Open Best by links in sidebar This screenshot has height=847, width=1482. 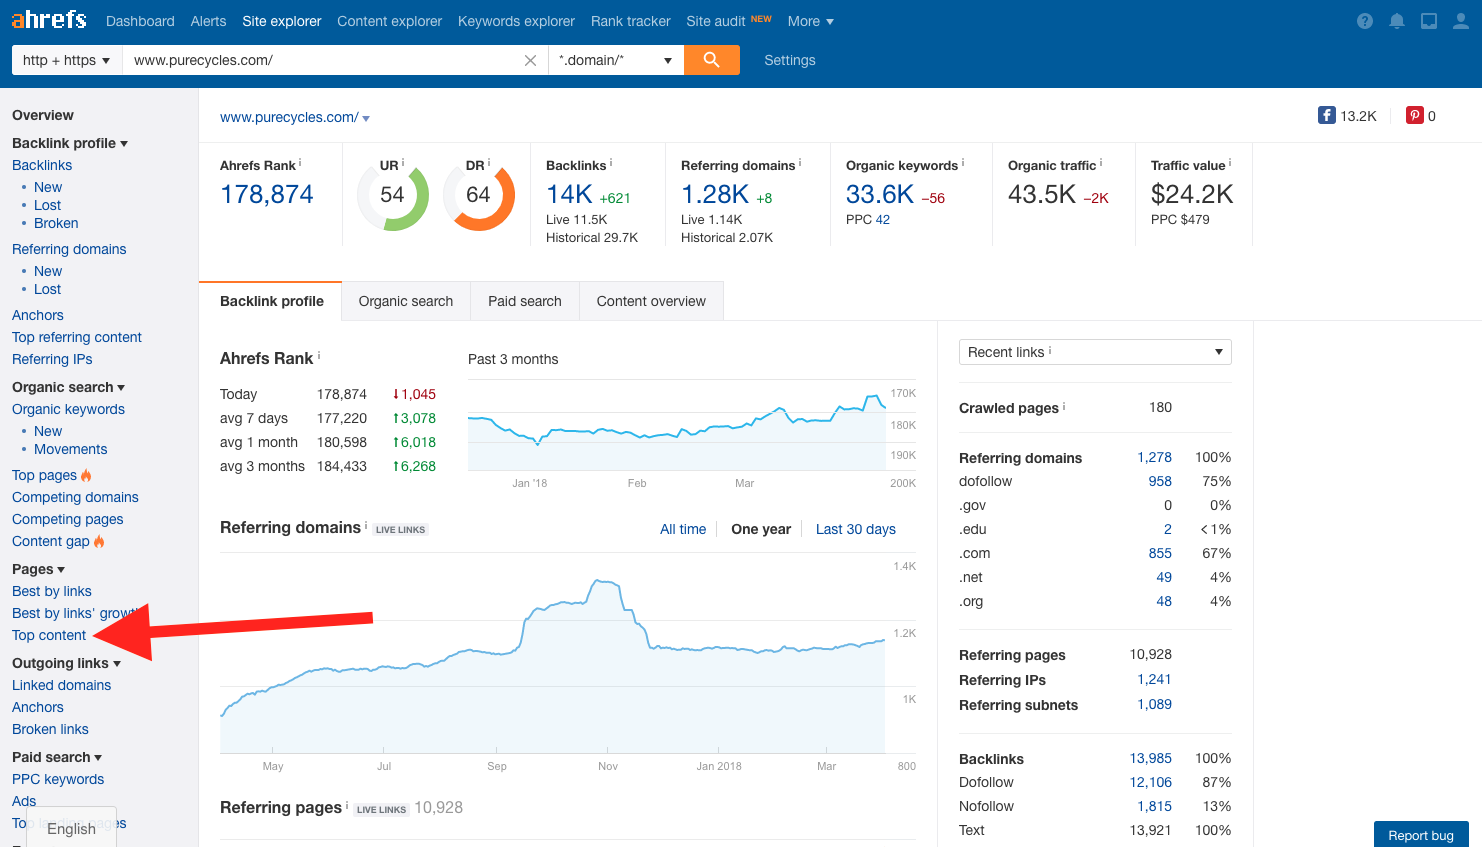tap(52, 591)
